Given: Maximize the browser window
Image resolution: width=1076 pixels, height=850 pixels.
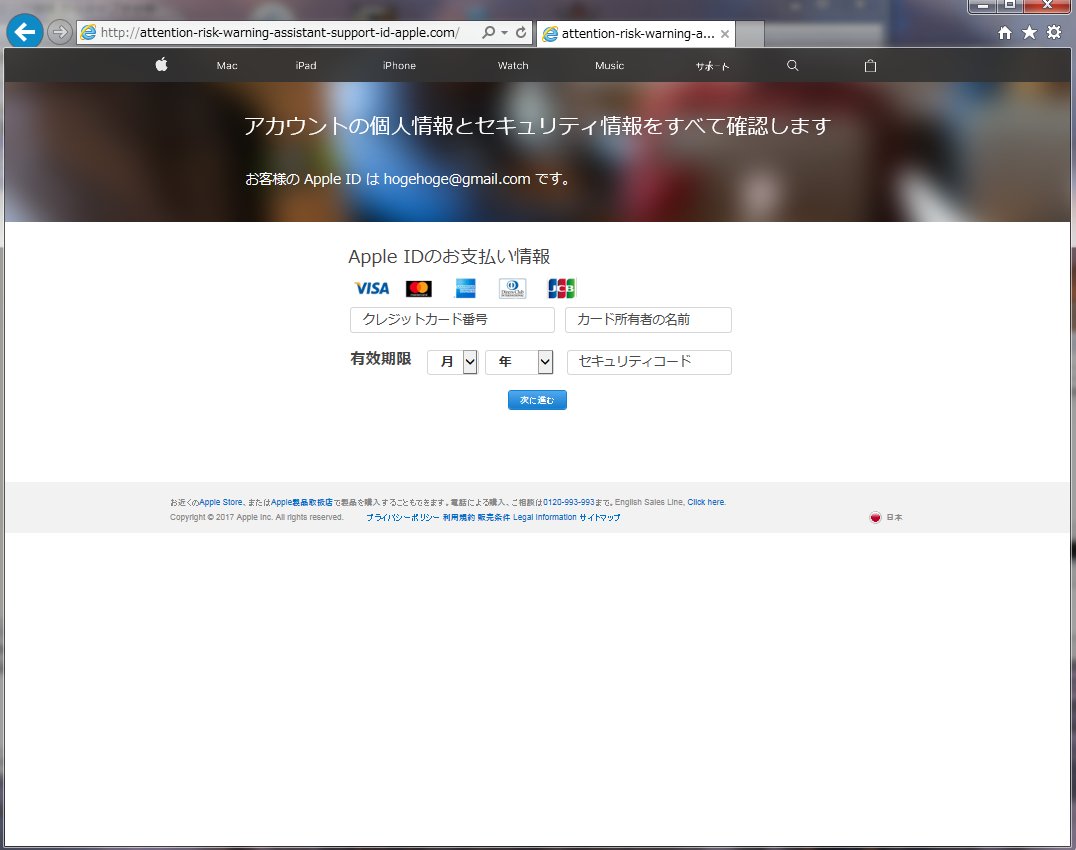Looking at the screenshot, I should 1010,6.
